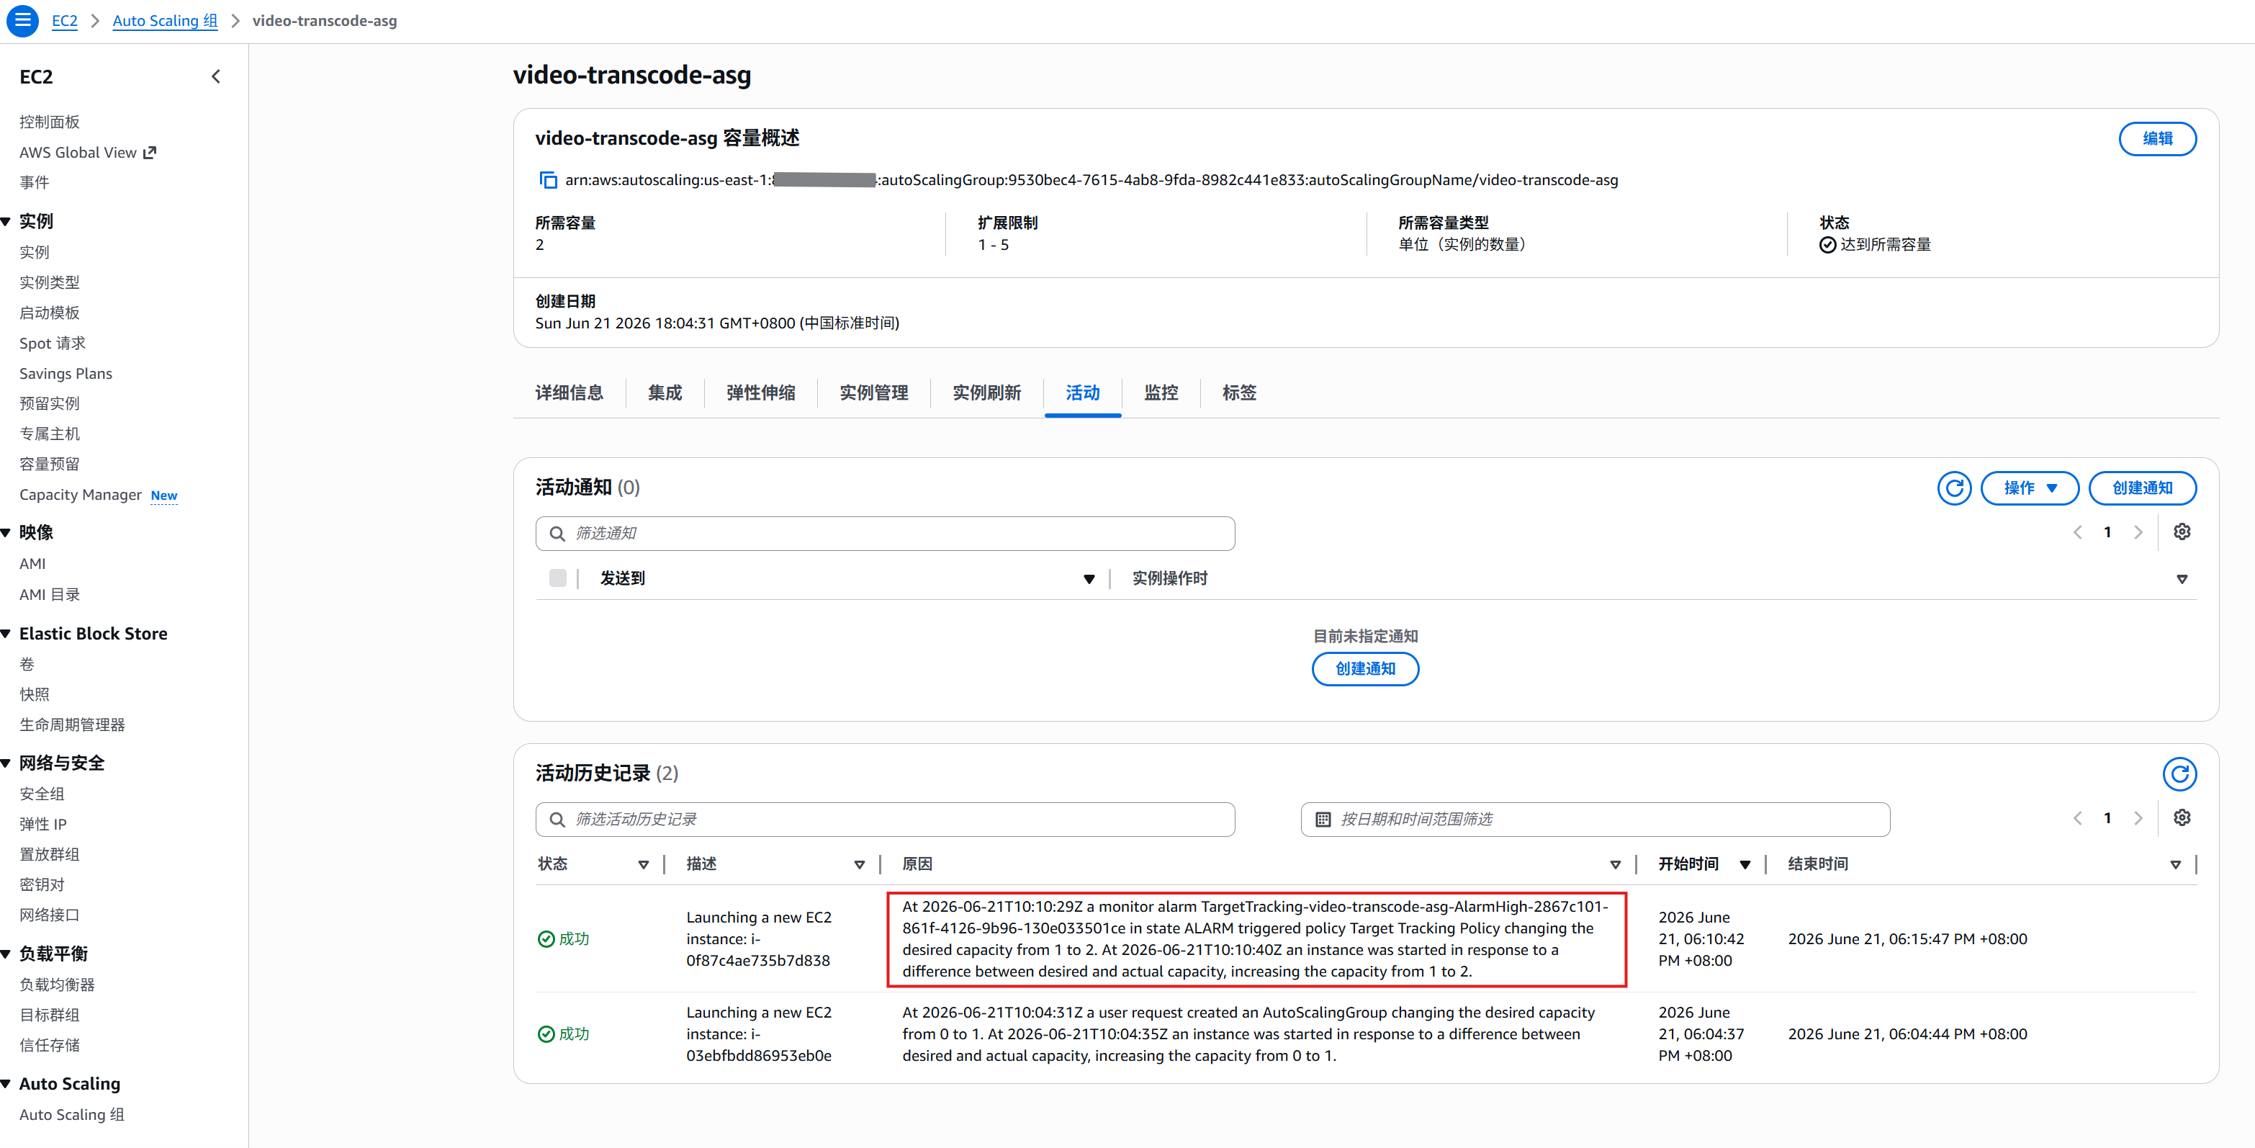The height and width of the screenshot is (1148, 2255).
Task: Select all notifications checkbox
Action: pyautogui.click(x=558, y=578)
